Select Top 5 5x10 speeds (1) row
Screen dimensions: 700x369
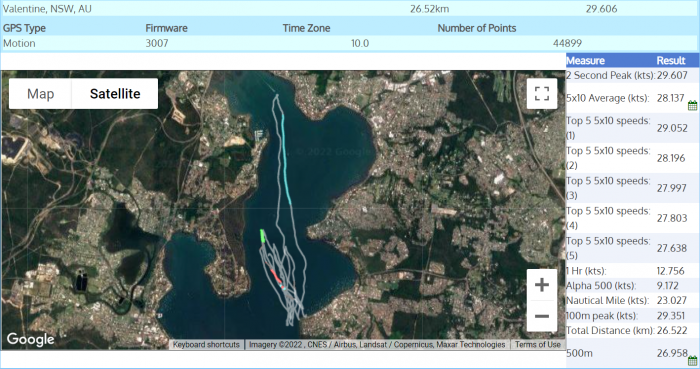[x=632, y=128]
